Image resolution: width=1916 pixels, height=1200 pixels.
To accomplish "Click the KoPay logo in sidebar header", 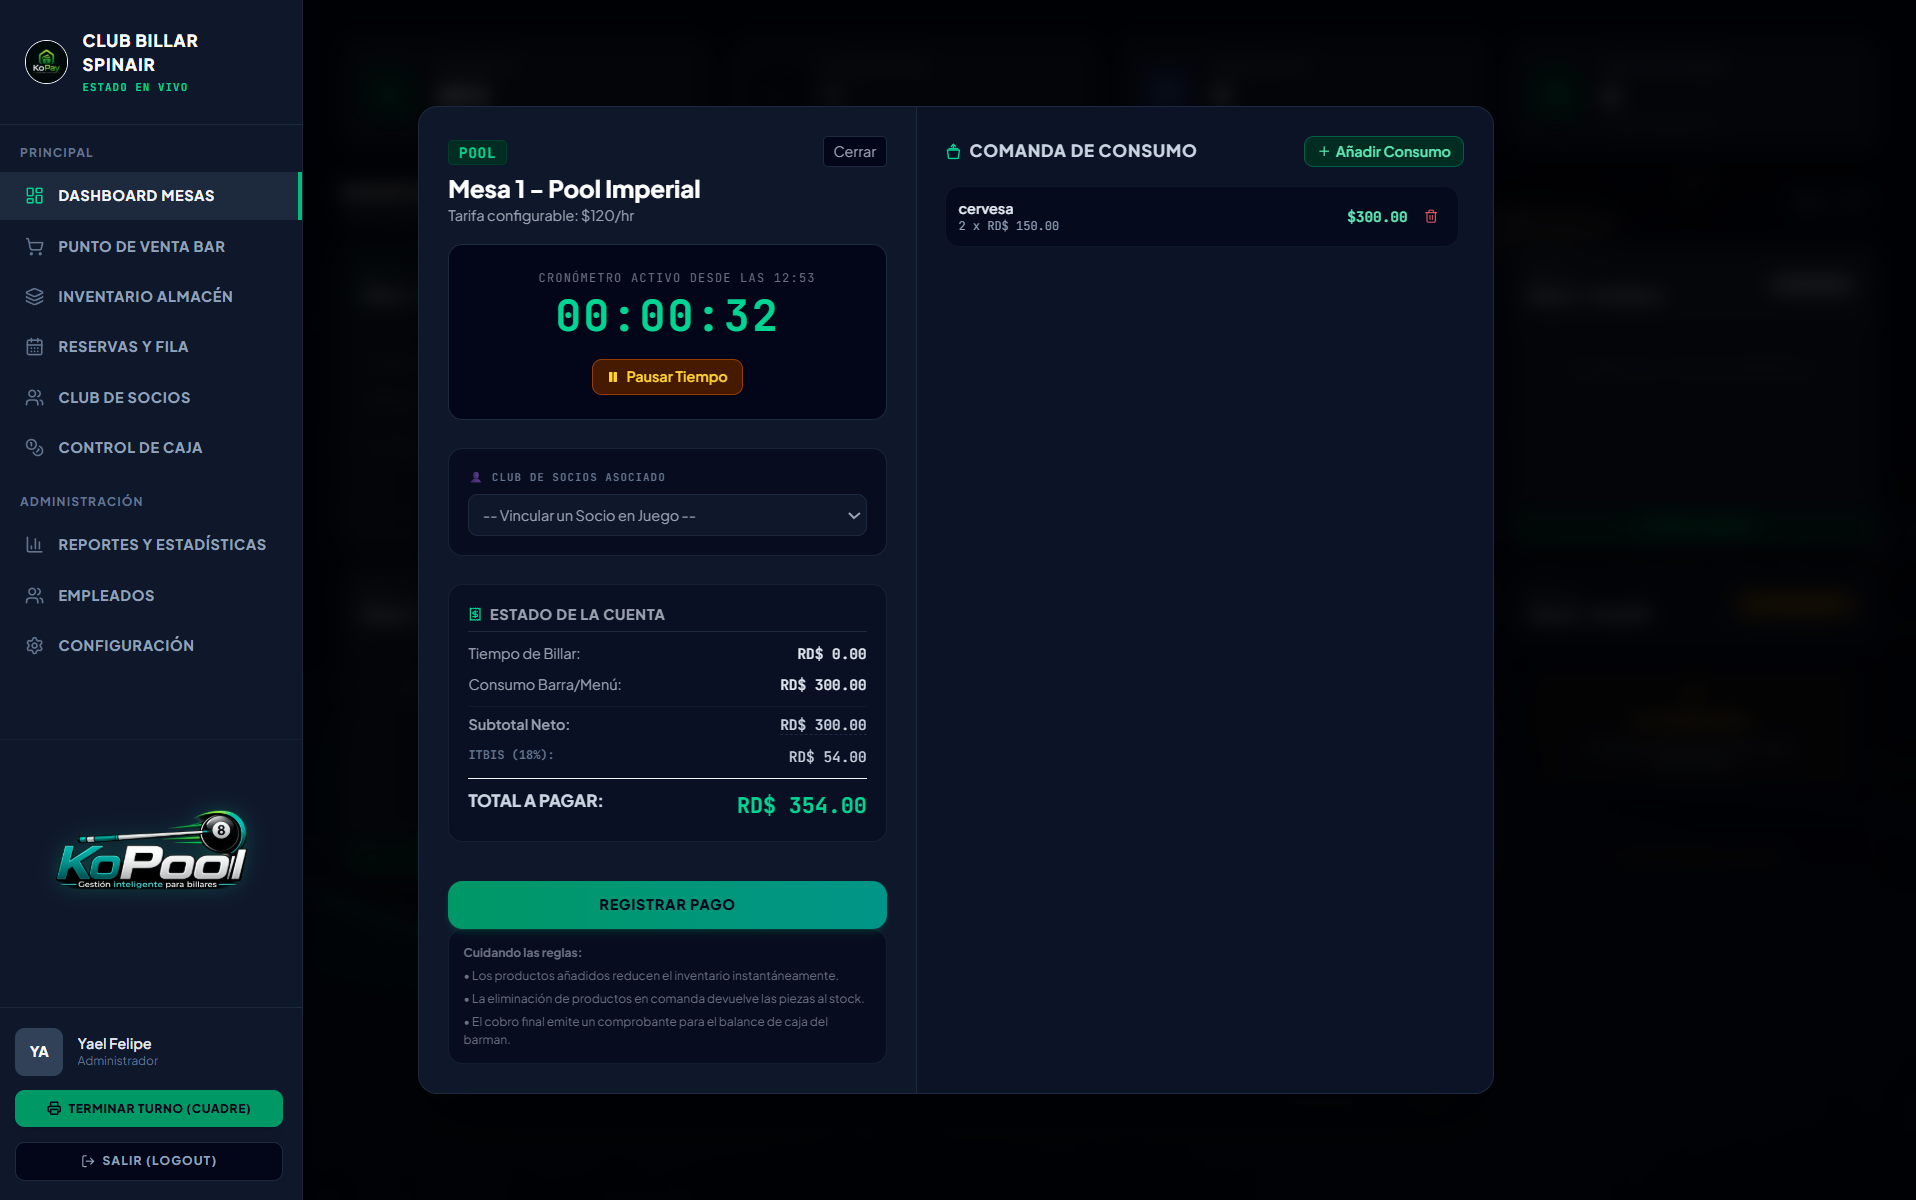I will click(x=46, y=62).
